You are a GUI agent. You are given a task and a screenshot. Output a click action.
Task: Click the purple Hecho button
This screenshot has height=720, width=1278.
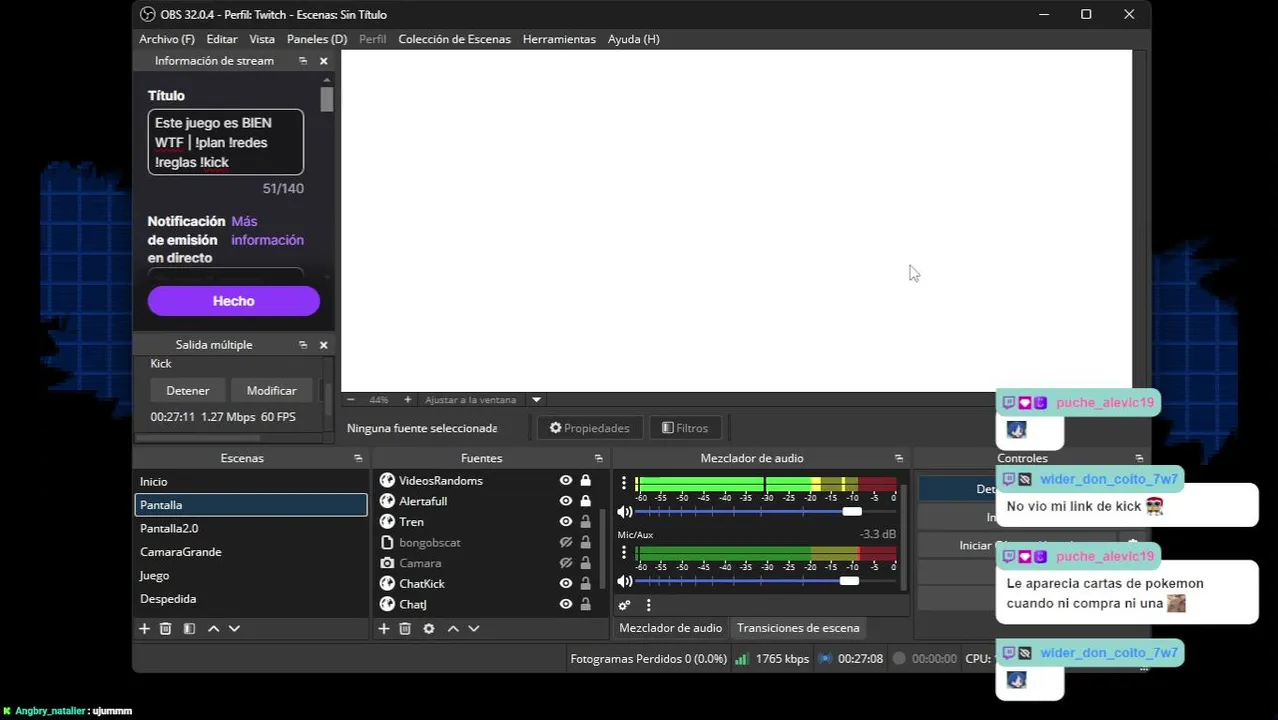pyautogui.click(x=234, y=301)
